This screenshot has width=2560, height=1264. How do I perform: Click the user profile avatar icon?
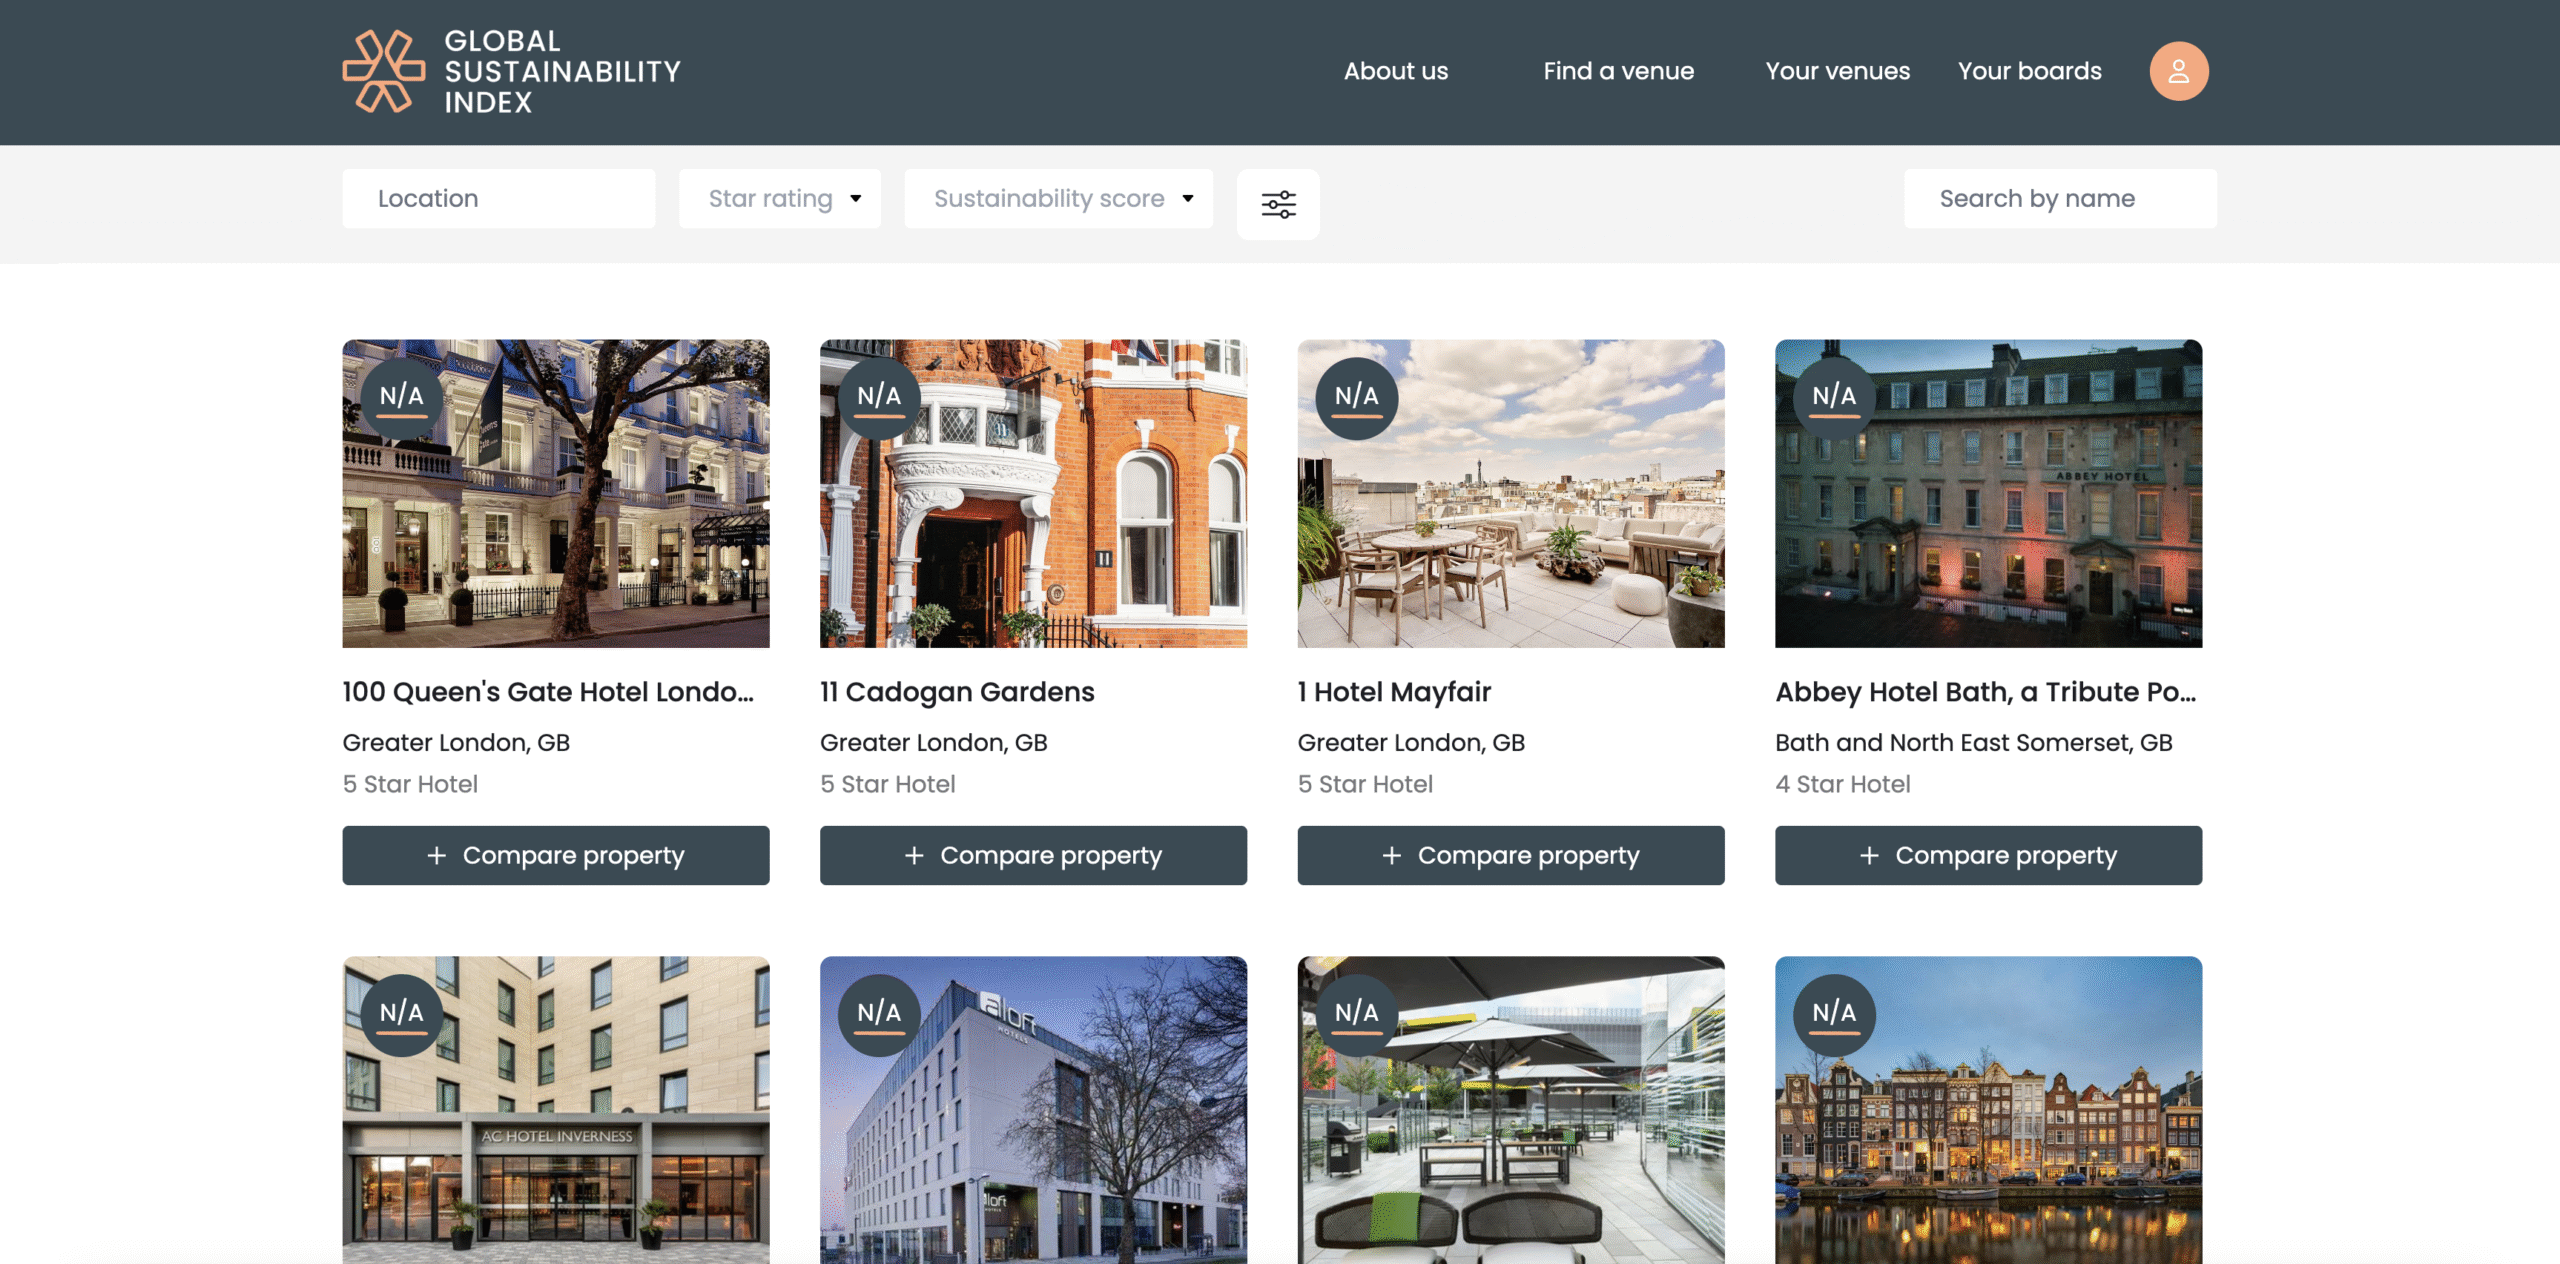point(2178,71)
